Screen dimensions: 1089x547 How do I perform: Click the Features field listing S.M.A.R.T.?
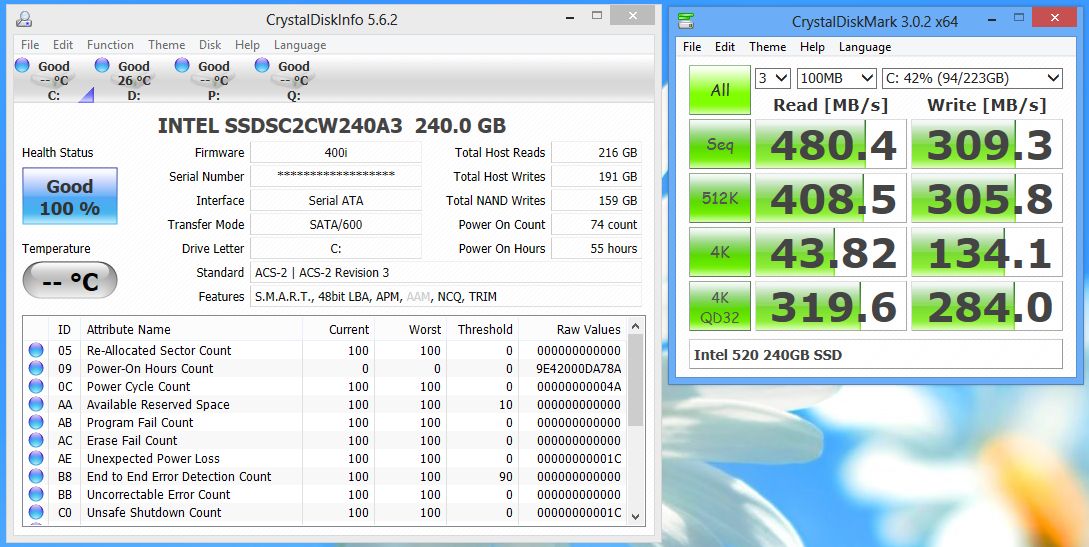click(446, 296)
